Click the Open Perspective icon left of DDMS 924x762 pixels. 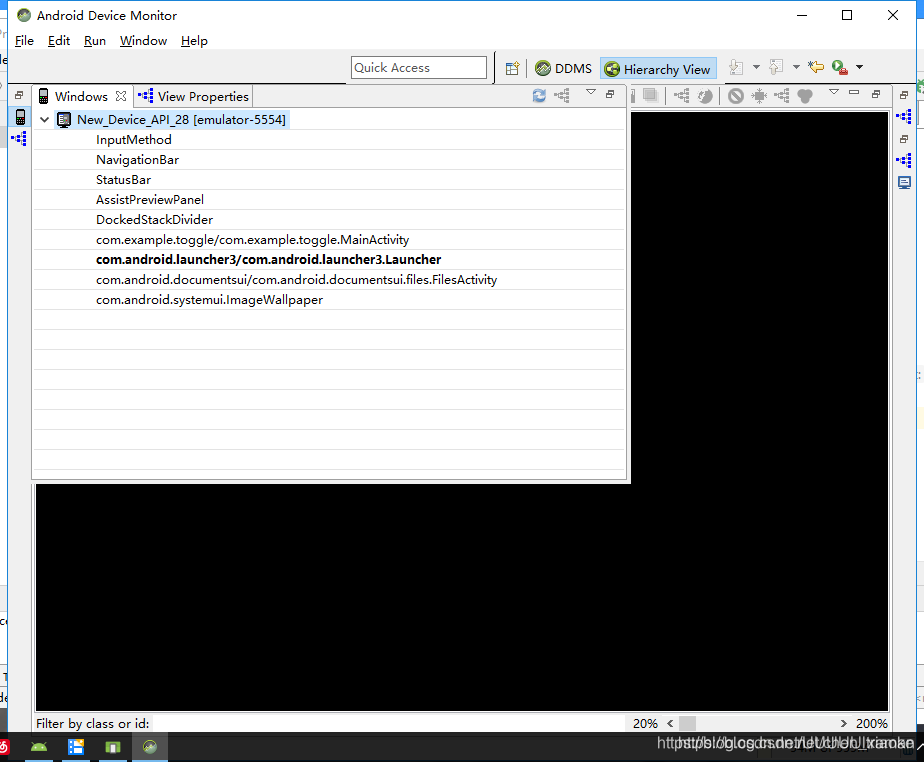coord(512,68)
